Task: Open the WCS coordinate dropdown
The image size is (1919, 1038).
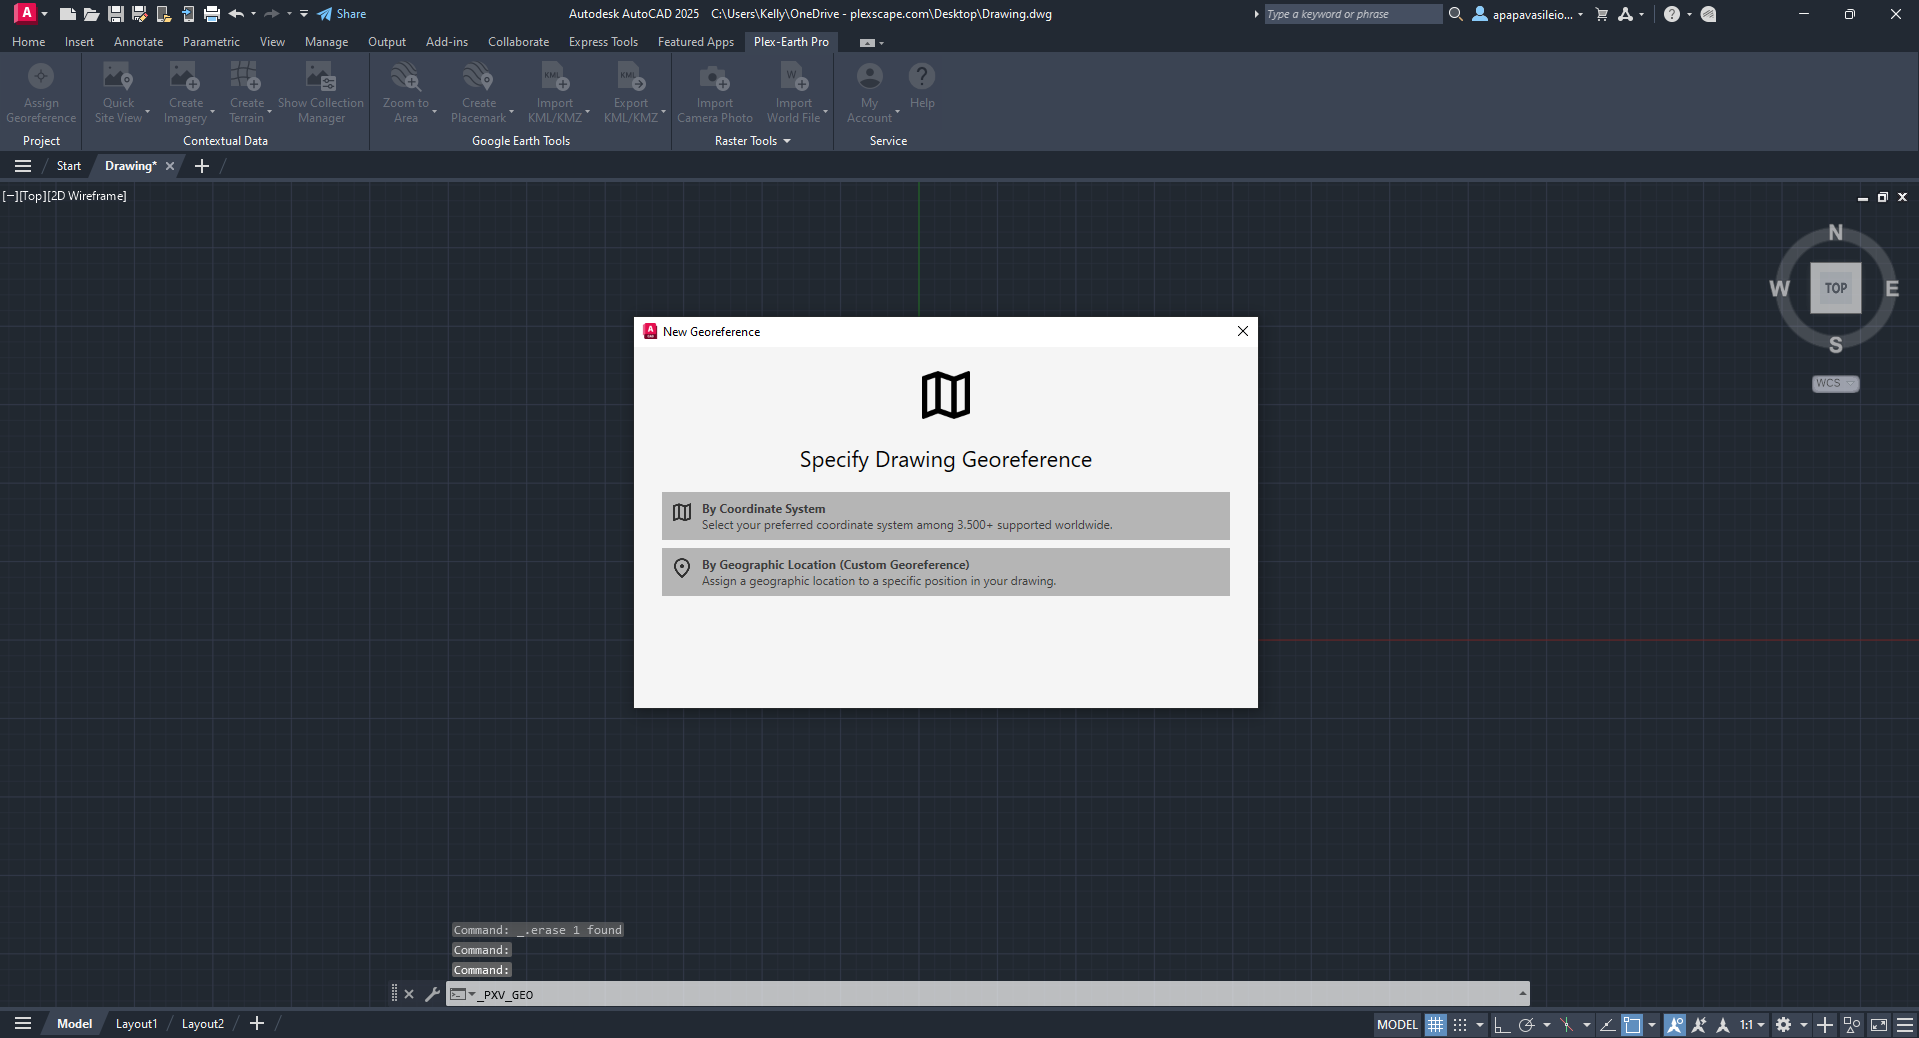Action: [x=1835, y=383]
